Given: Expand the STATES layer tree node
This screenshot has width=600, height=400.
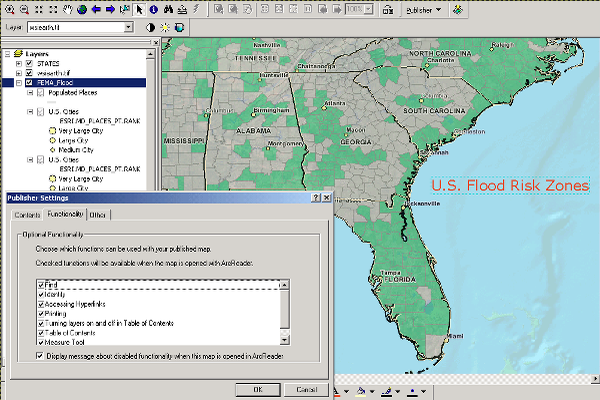Looking at the screenshot, I should 18,63.
